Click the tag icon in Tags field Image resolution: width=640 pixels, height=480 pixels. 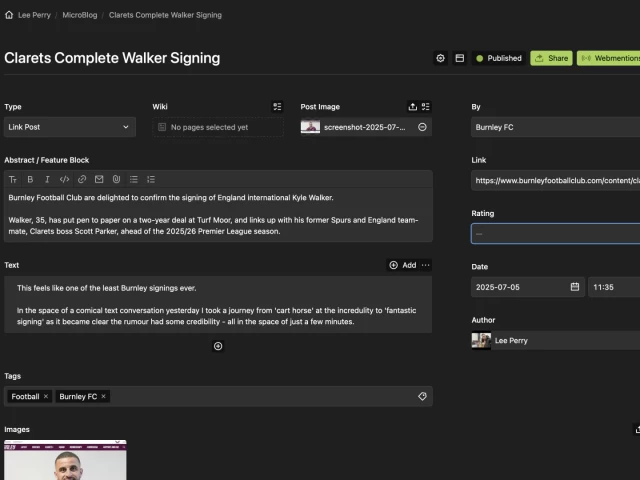point(422,396)
